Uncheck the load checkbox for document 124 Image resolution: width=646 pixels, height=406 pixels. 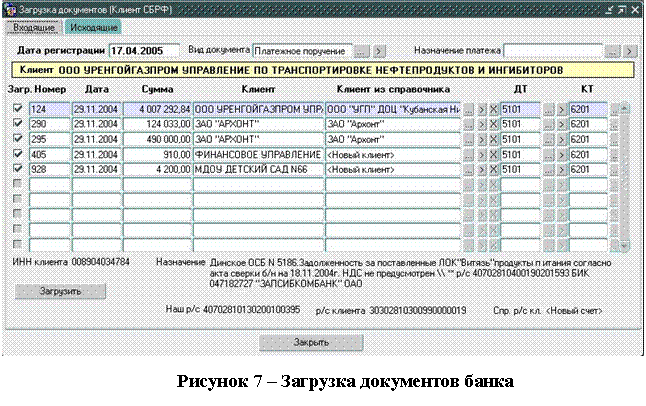coord(17,108)
